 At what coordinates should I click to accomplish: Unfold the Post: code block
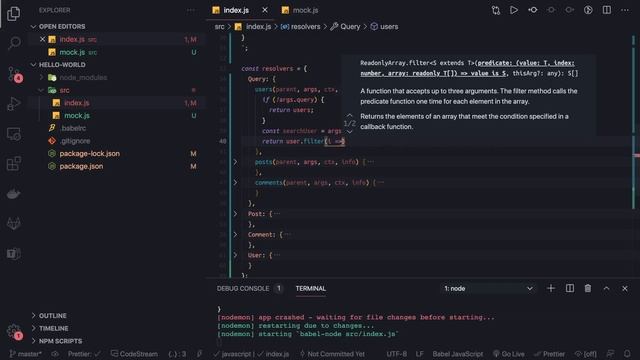pos(235,213)
